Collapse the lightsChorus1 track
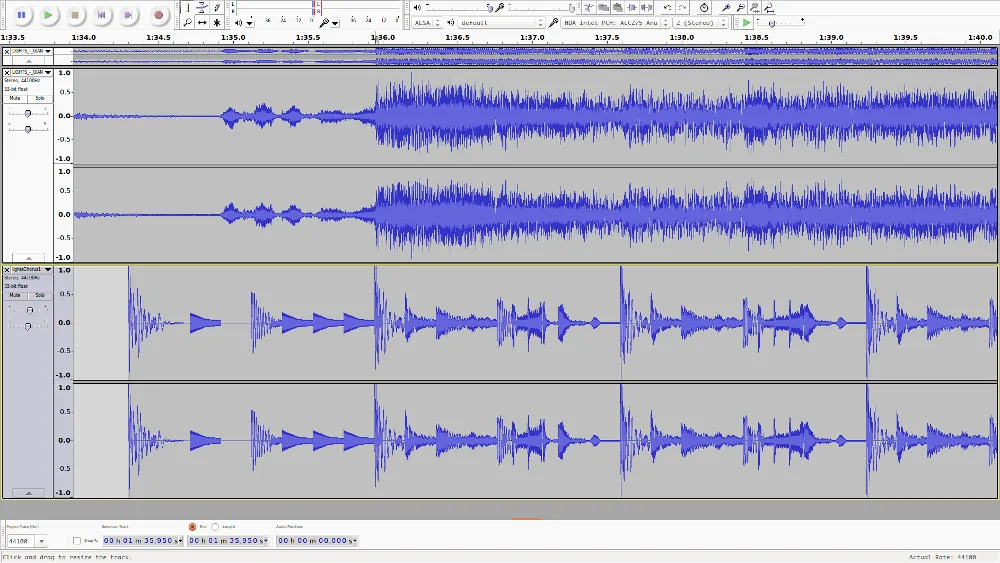The image size is (1000, 563). (29, 493)
